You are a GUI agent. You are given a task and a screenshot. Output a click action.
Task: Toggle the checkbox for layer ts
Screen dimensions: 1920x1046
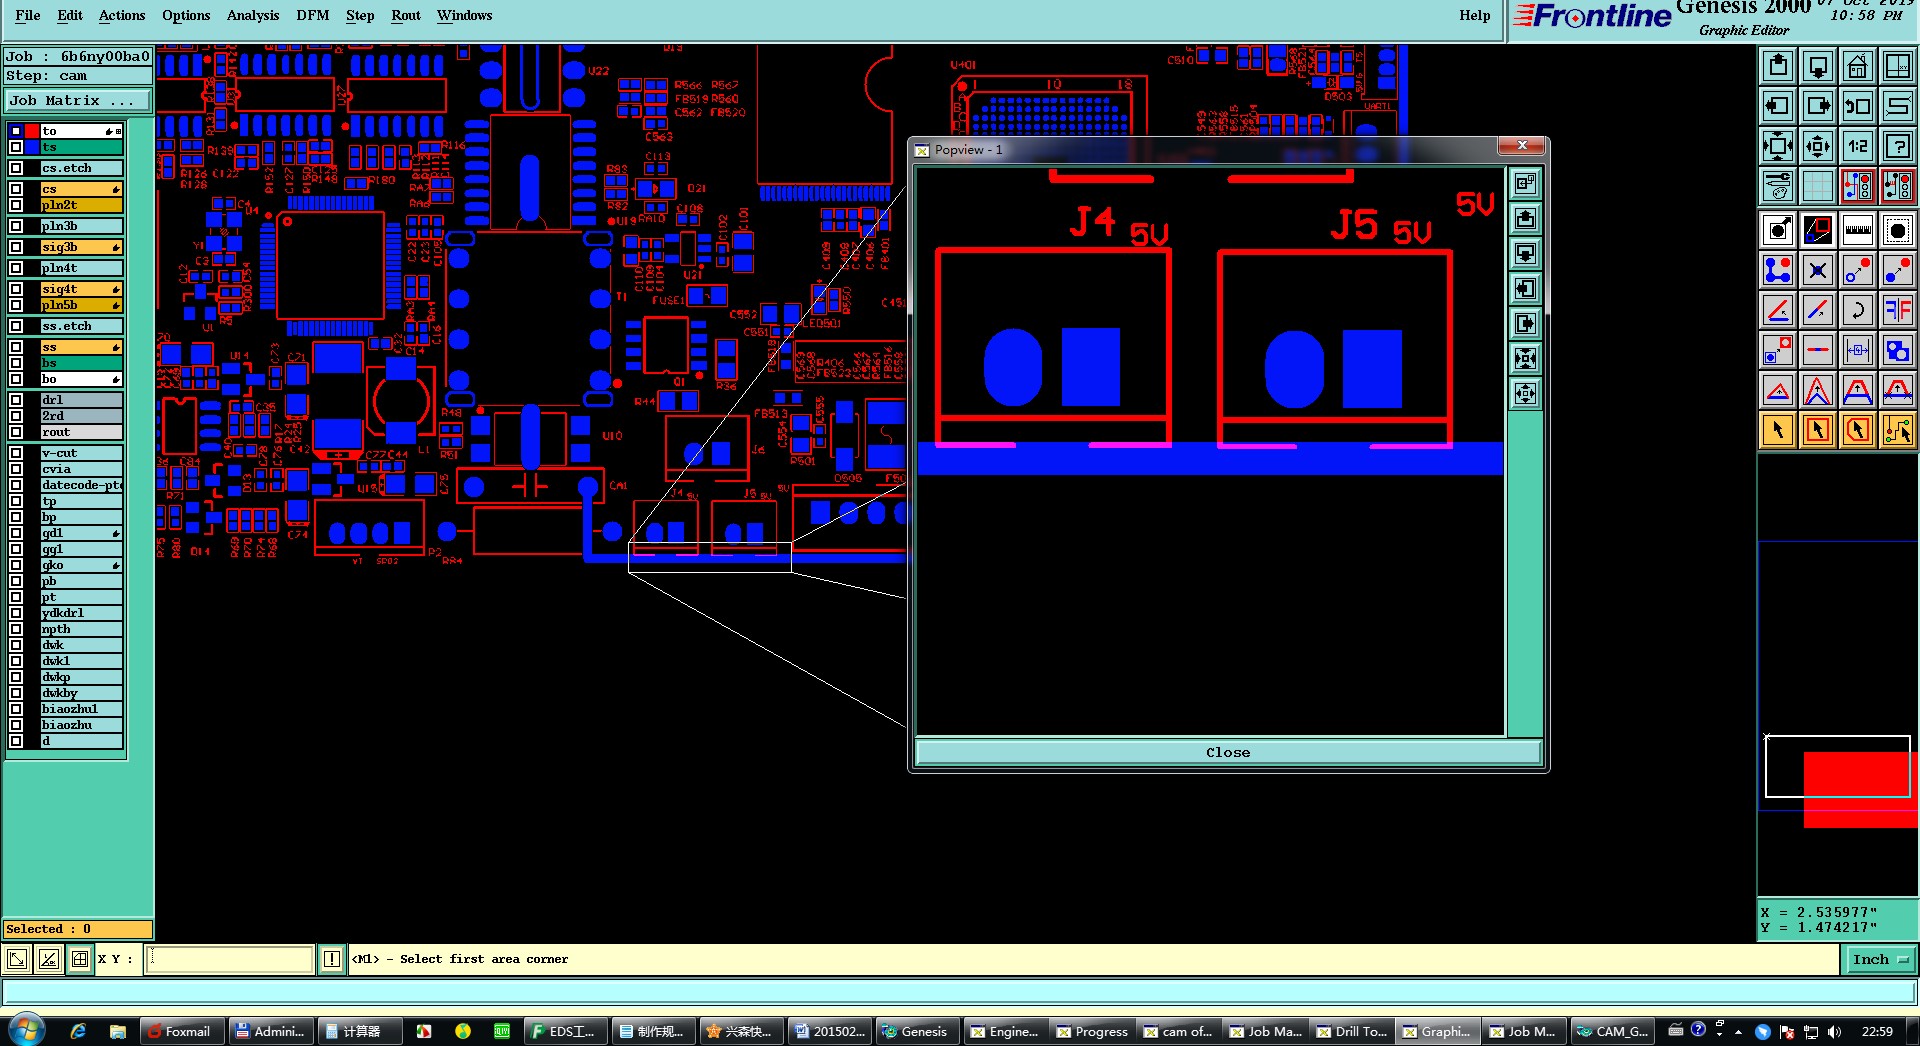point(16,147)
